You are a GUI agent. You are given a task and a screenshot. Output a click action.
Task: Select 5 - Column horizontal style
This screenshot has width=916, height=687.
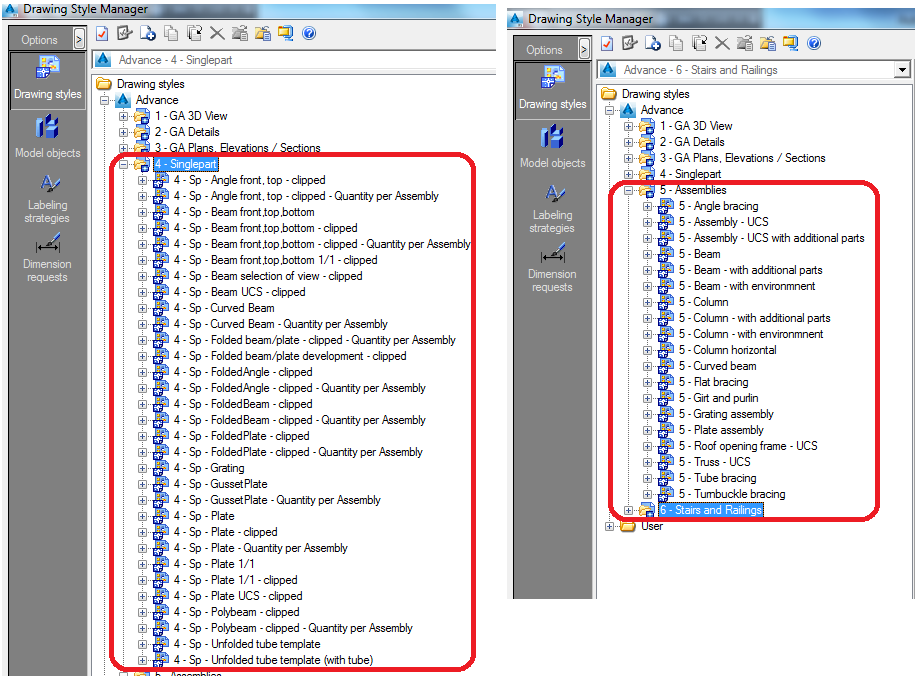pos(727,350)
